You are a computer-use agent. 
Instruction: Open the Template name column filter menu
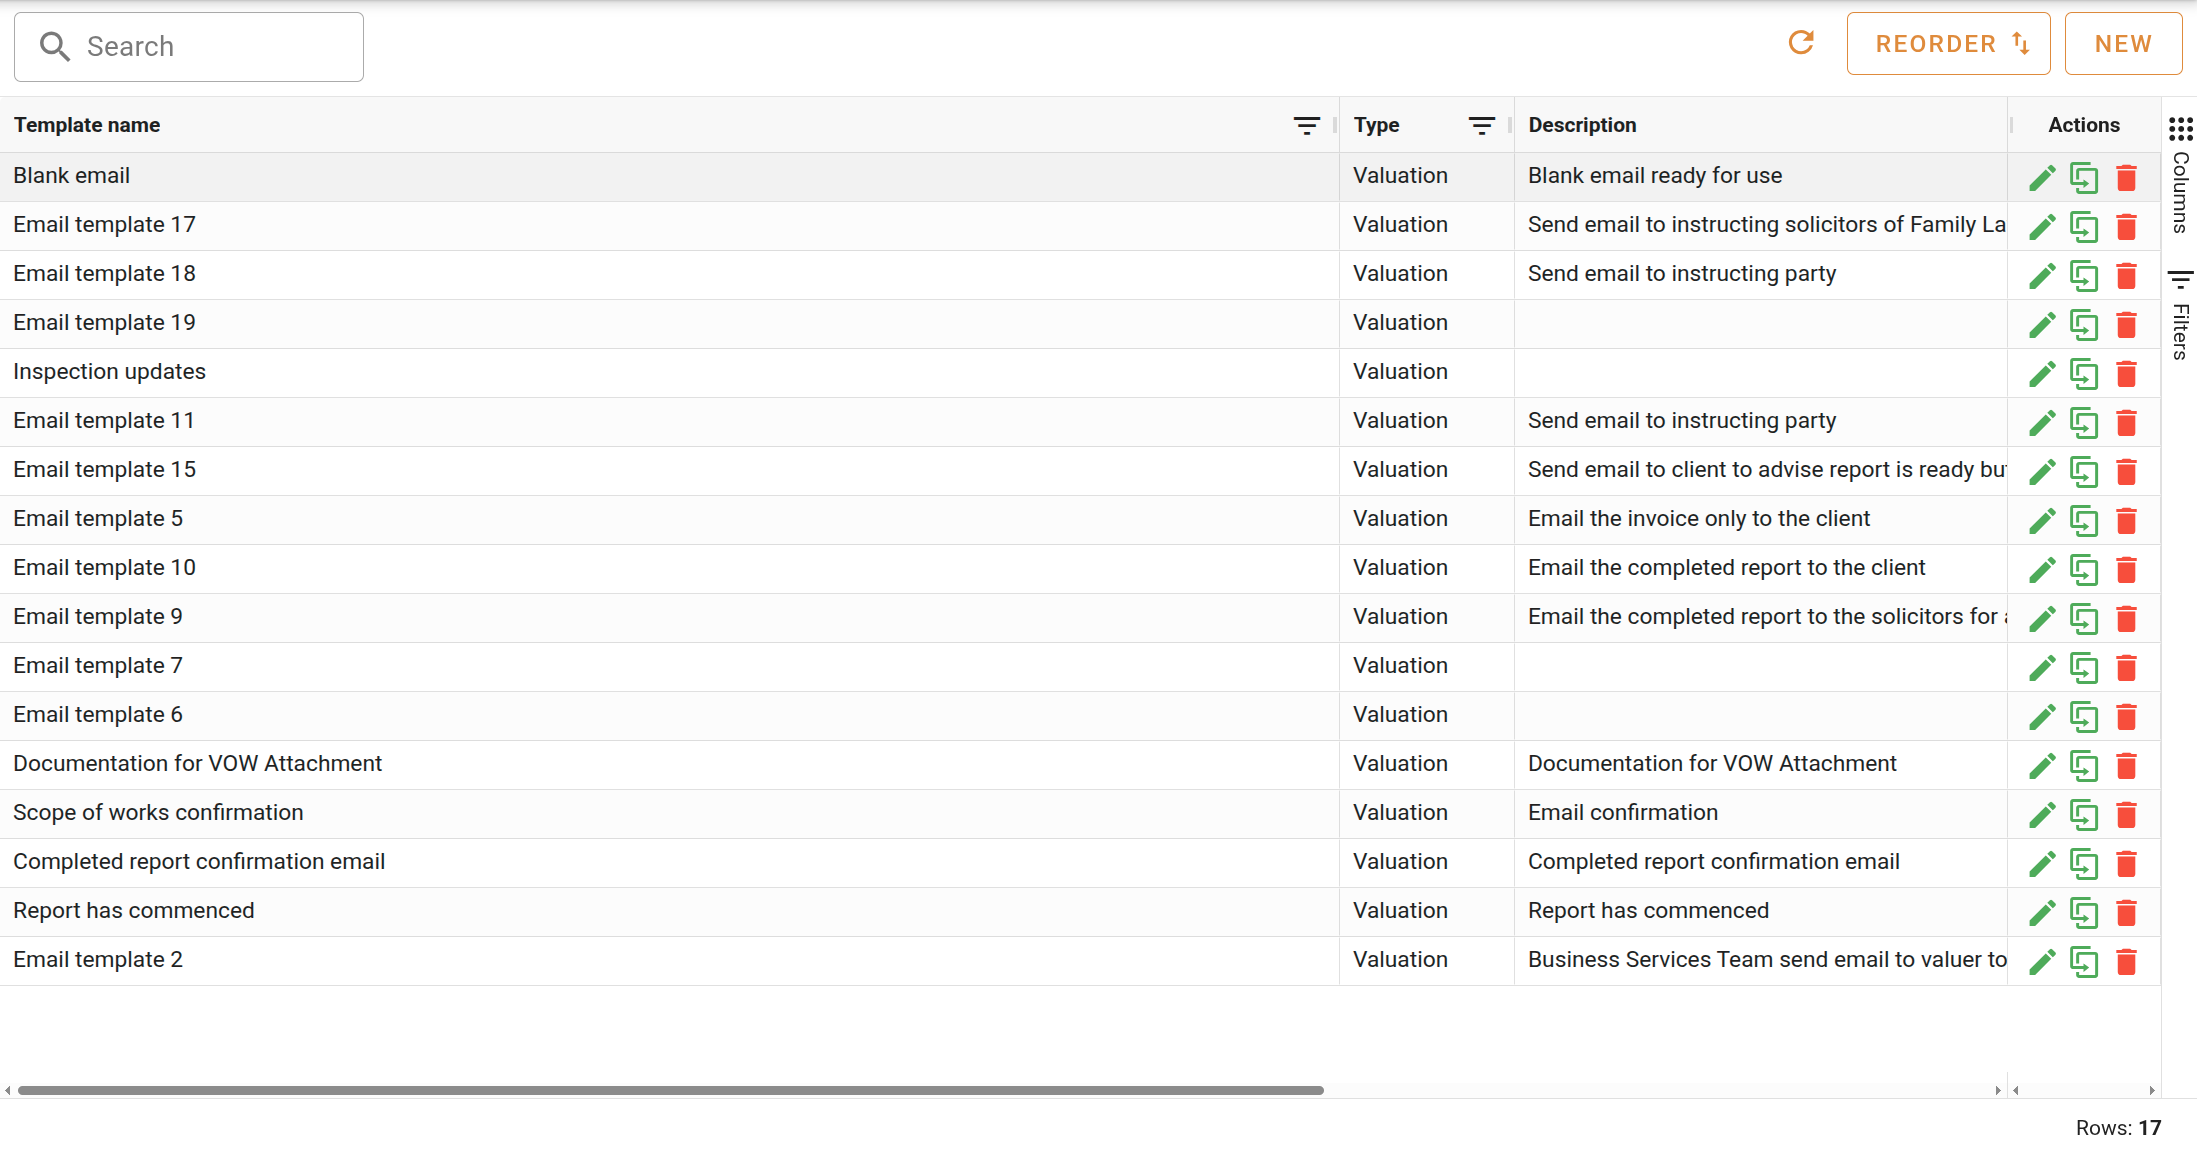pos(1306,125)
